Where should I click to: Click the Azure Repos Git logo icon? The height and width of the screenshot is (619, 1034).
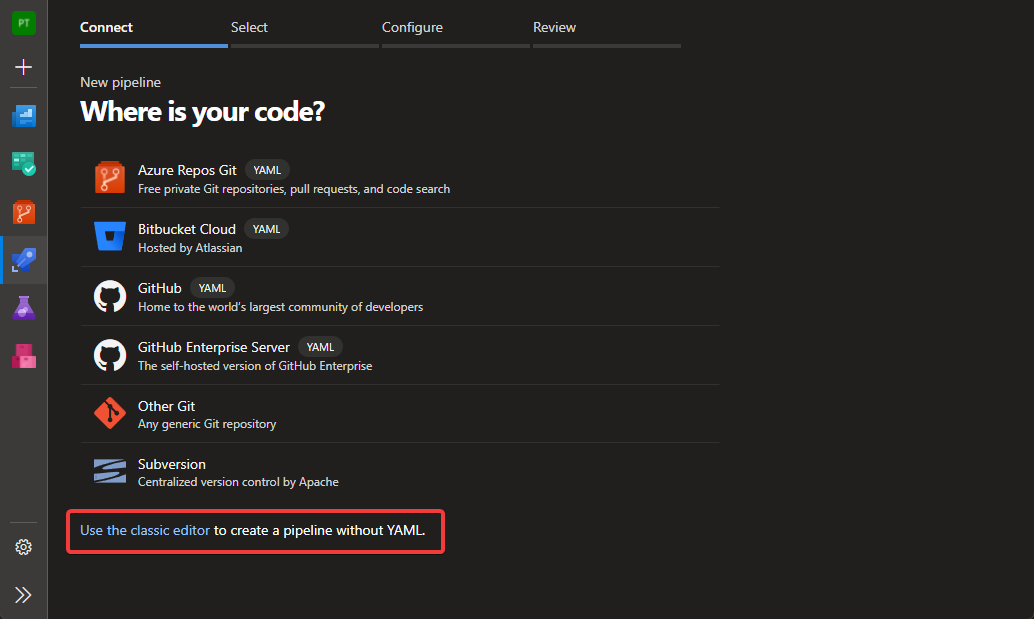tap(110, 177)
